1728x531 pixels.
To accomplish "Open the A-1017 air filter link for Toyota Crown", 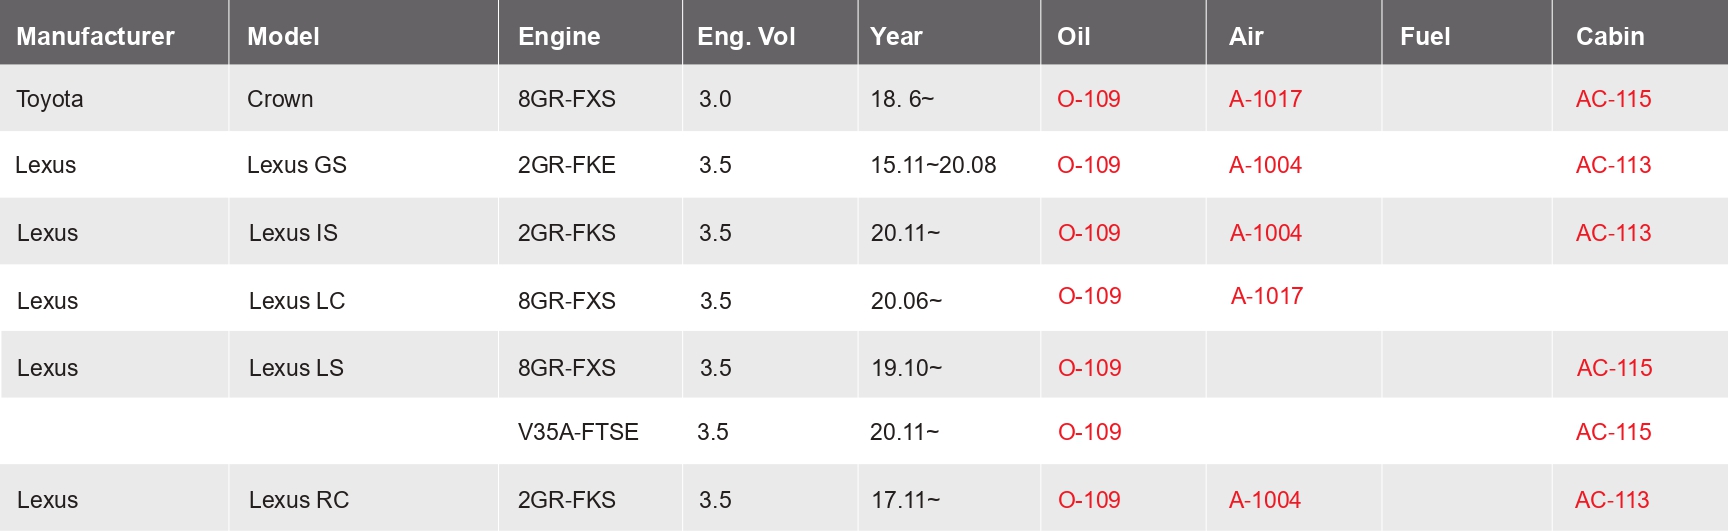I will (1265, 99).
